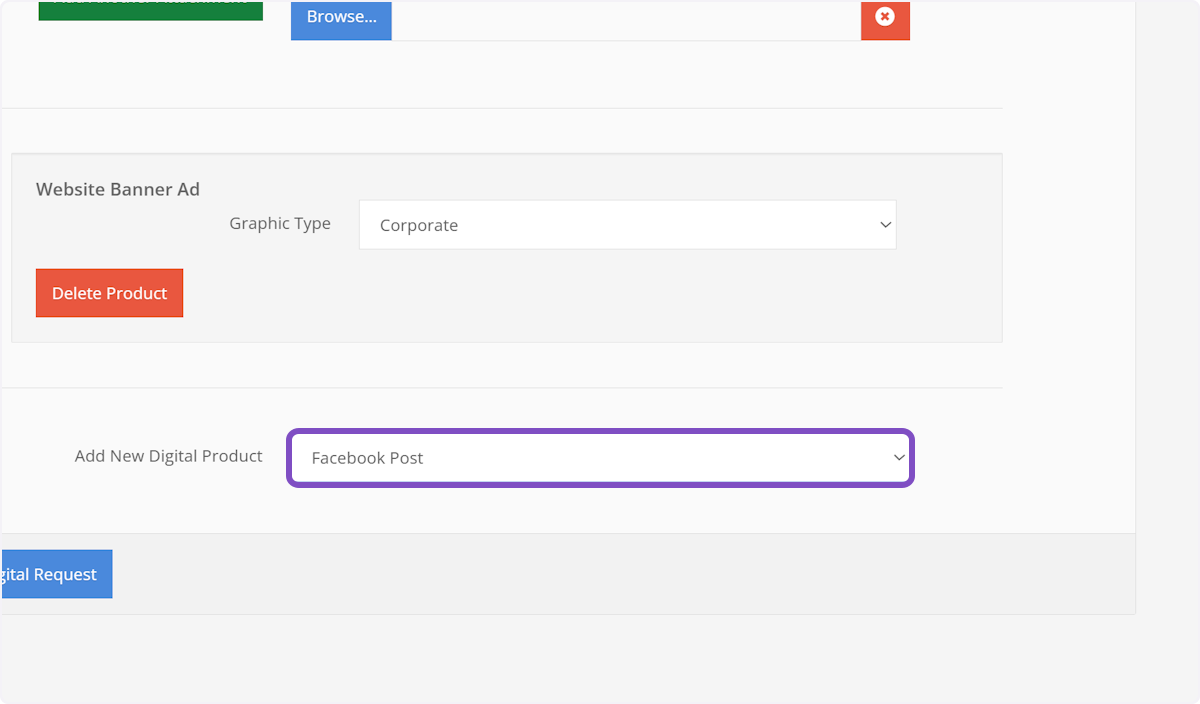Screen dimensions: 1200x704
Task: Click chevron arrow on Facebook Post dropdown
Action: (x=898, y=458)
